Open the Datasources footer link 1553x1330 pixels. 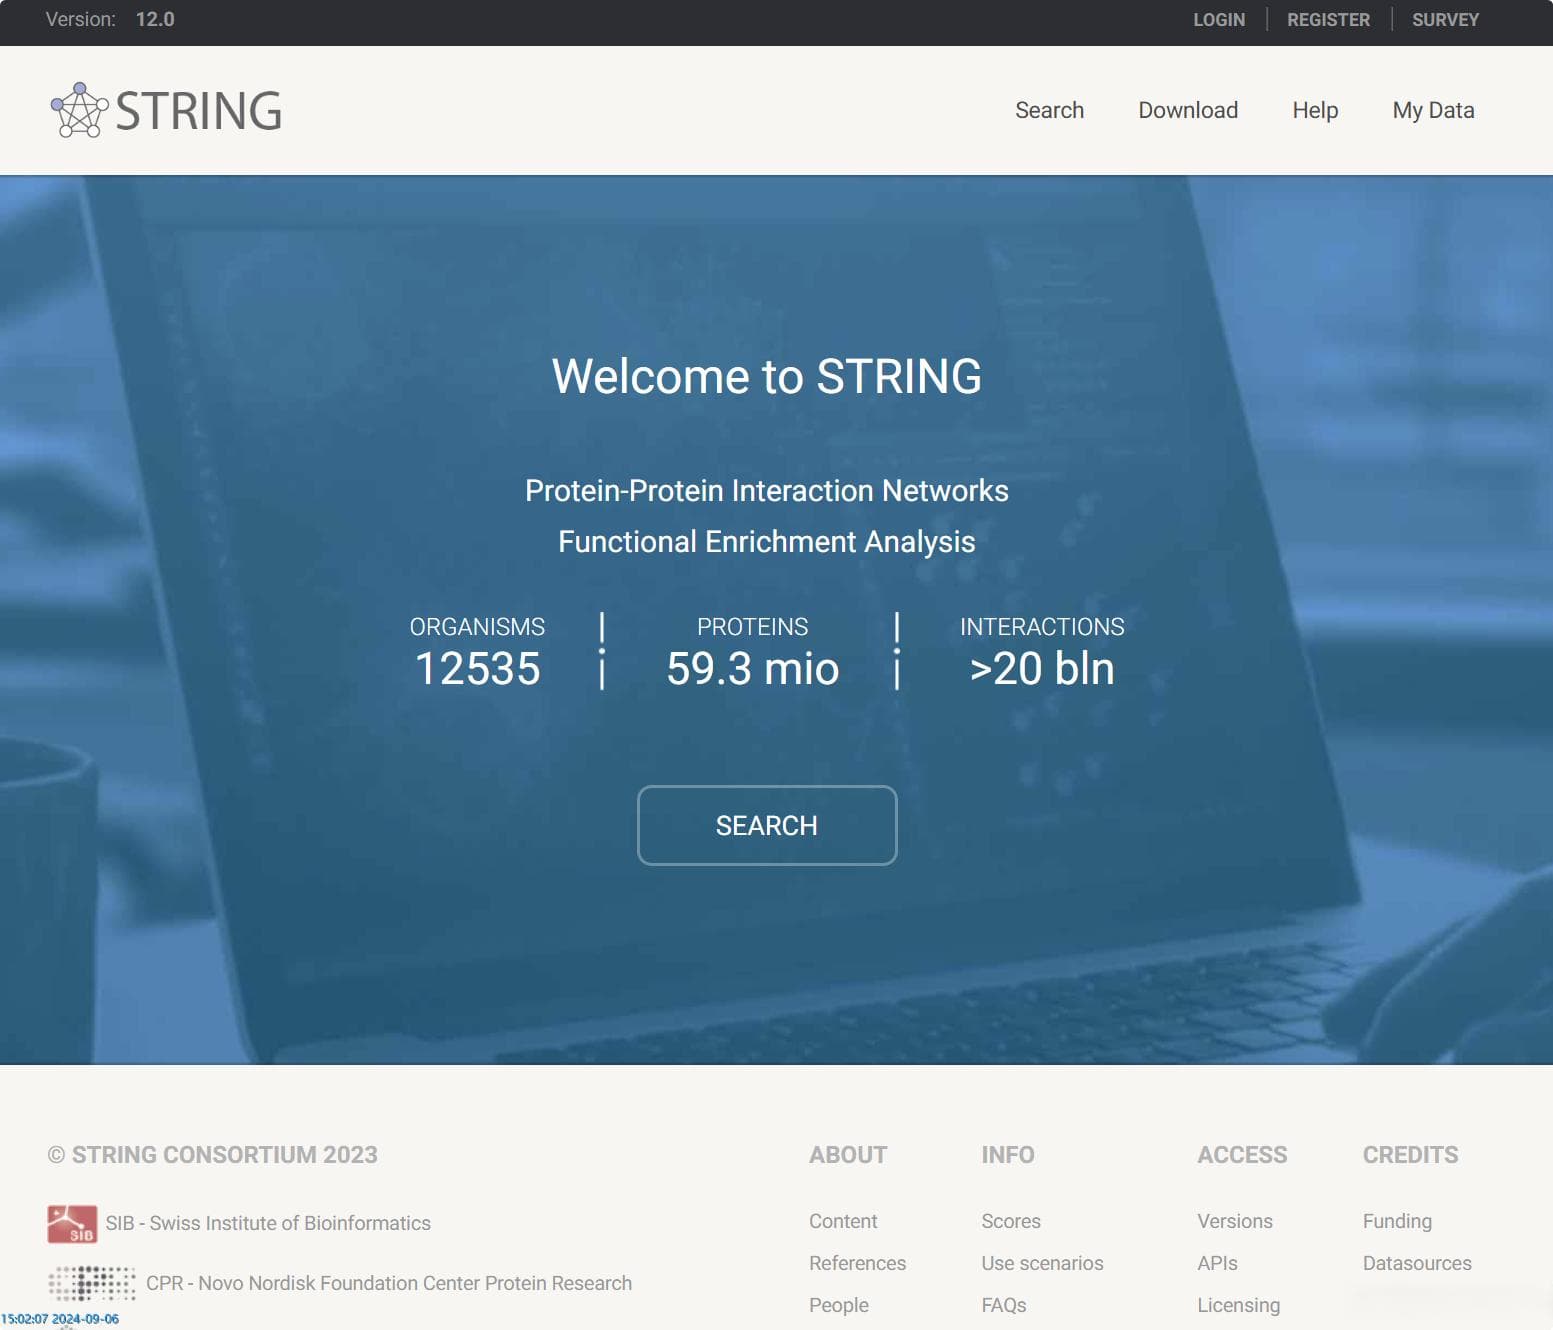(1417, 1263)
